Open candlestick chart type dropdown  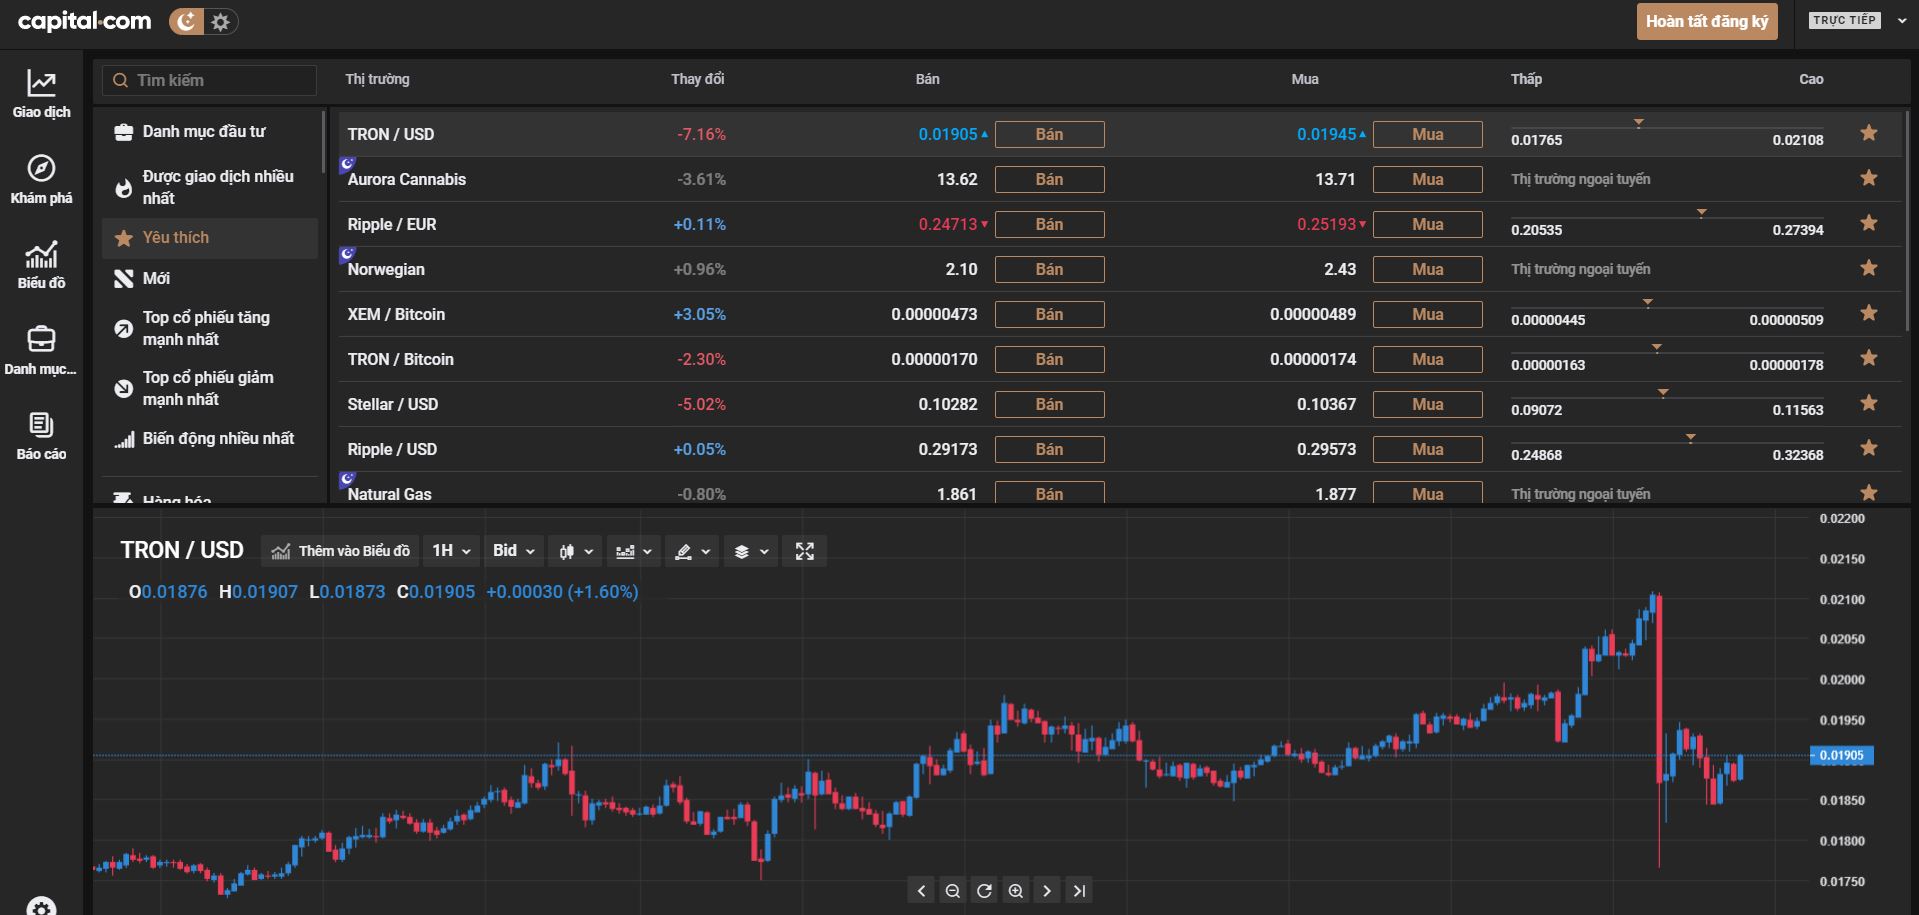click(576, 551)
